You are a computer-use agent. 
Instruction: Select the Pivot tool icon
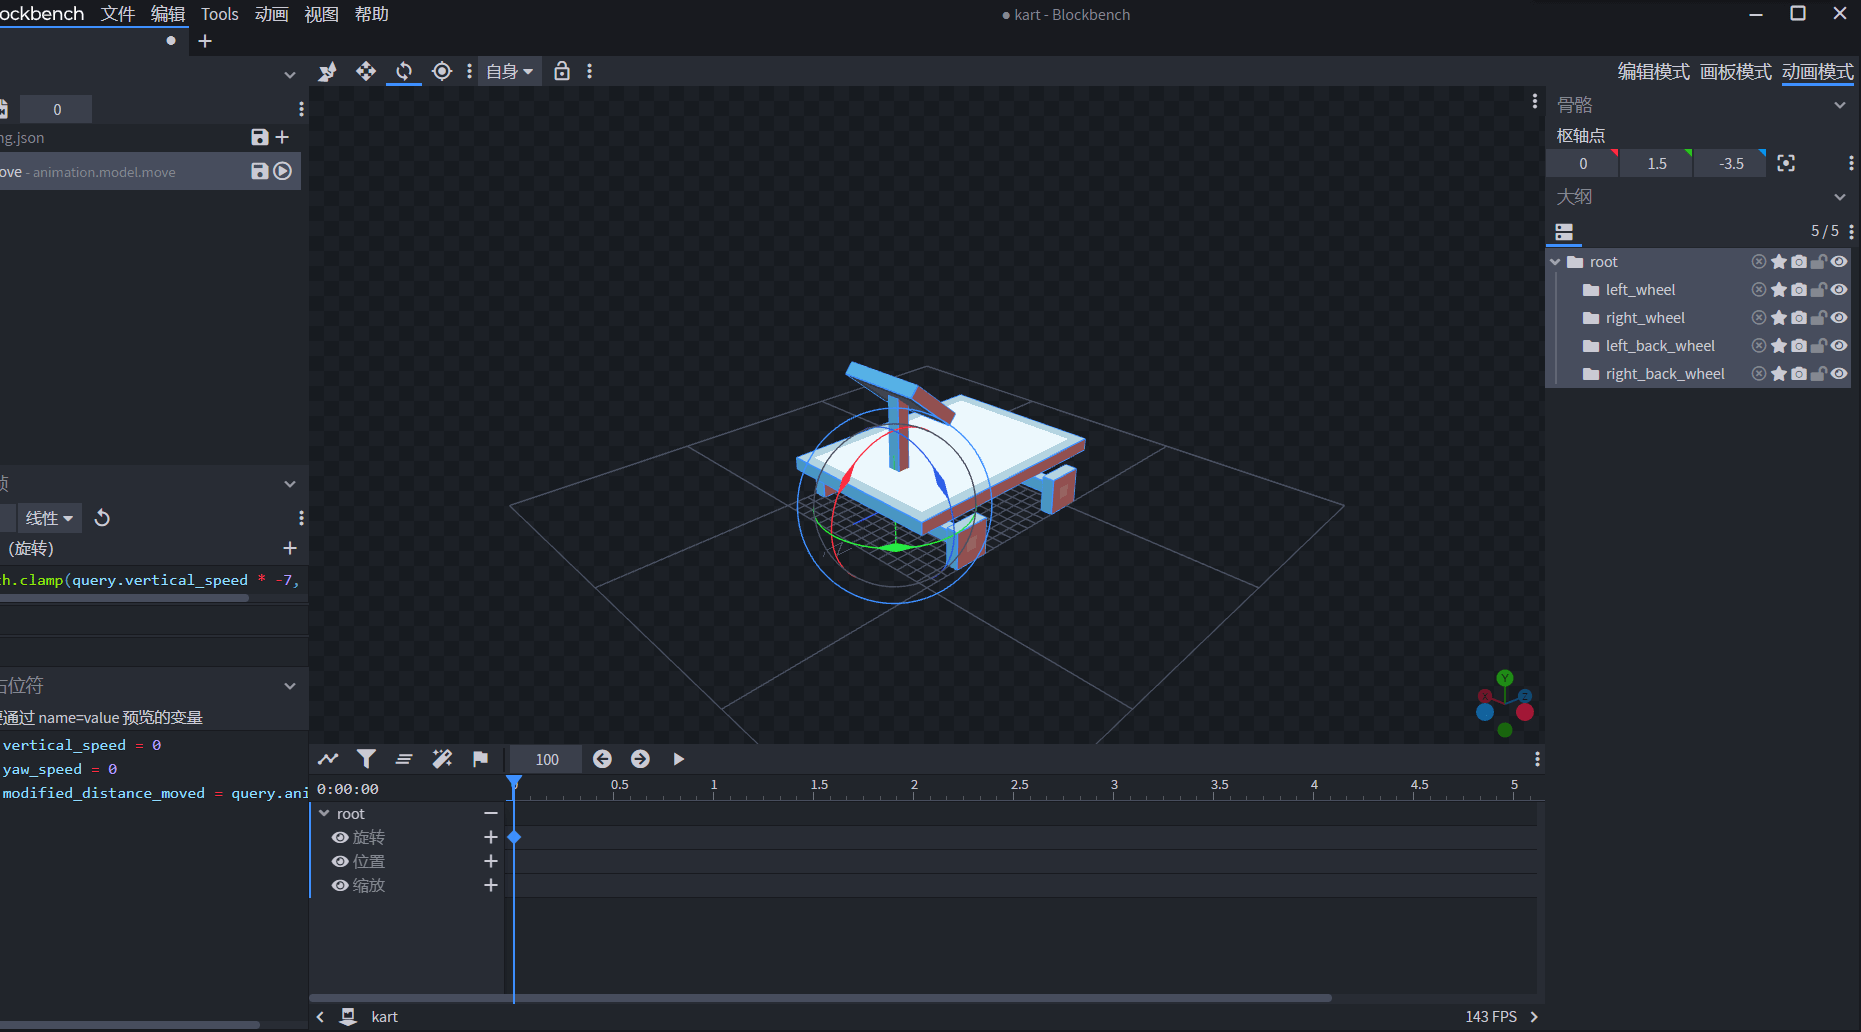tap(441, 71)
